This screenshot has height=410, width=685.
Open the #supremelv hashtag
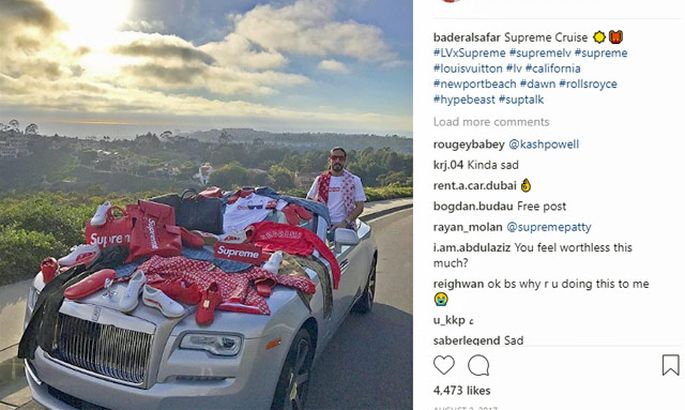pyautogui.click(x=540, y=53)
